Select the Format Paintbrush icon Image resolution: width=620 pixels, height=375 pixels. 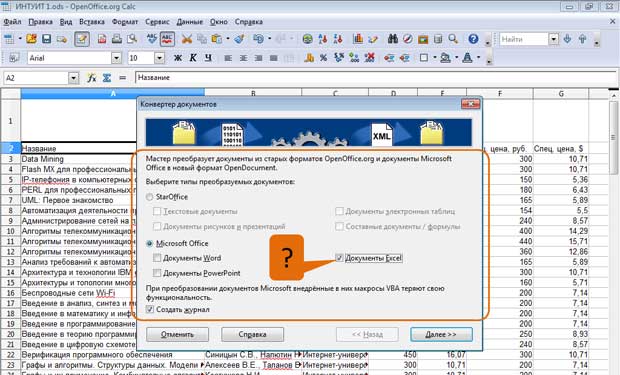[x=239, y=39]
